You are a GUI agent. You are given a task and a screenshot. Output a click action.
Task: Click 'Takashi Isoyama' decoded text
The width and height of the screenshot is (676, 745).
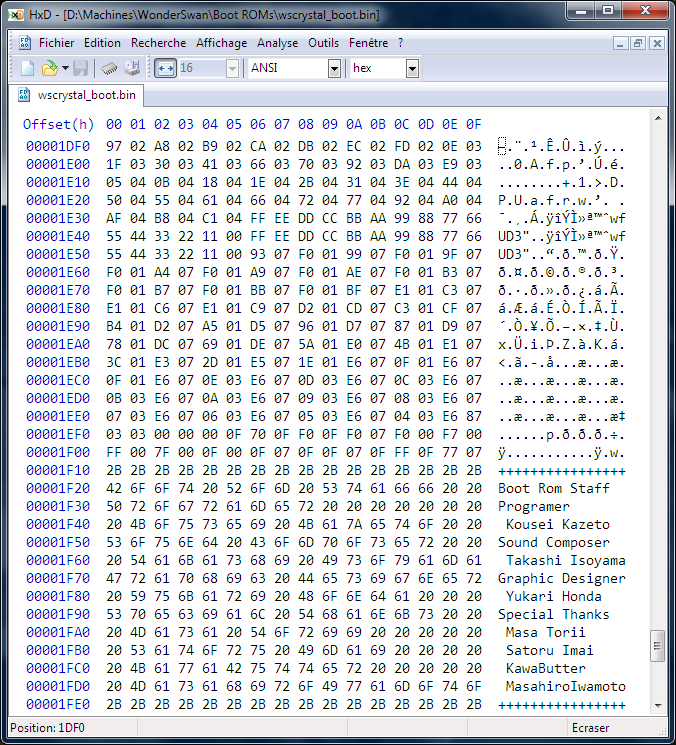click(x=565, y=561)
